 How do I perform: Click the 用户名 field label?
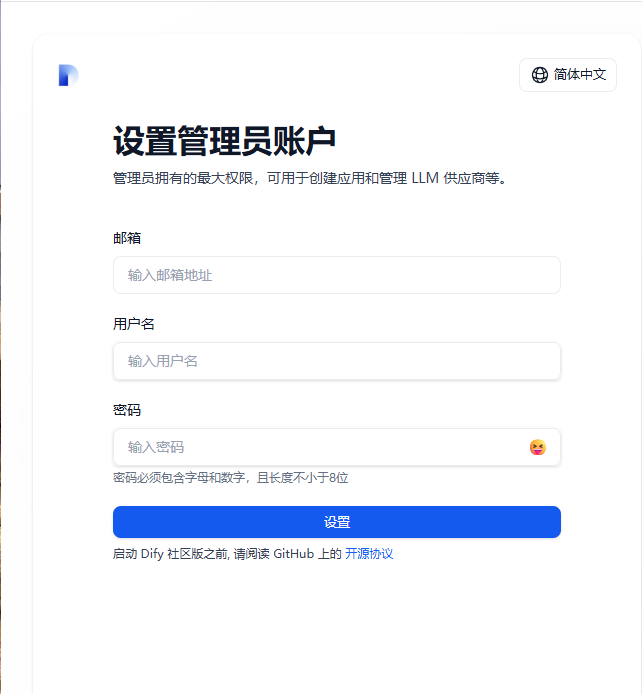click(134, 324)
